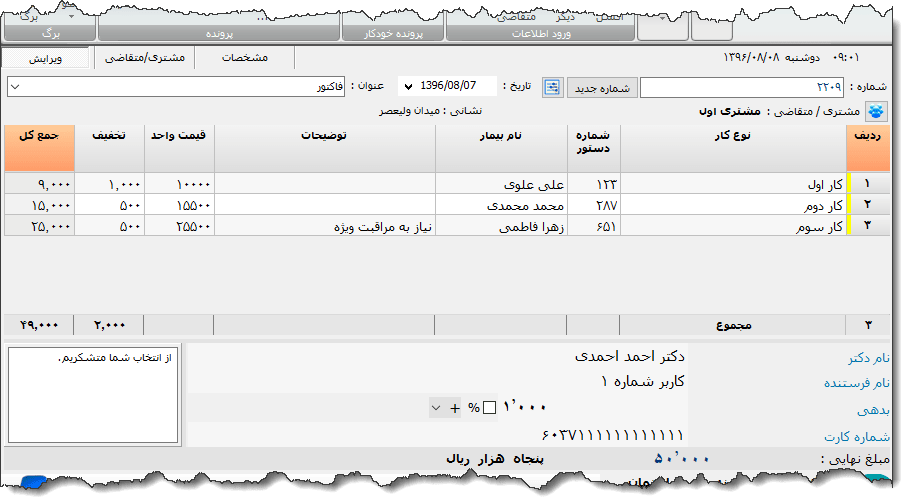
Task: Toggle the % percent checkbox in بدهی row
Action: 490,408
